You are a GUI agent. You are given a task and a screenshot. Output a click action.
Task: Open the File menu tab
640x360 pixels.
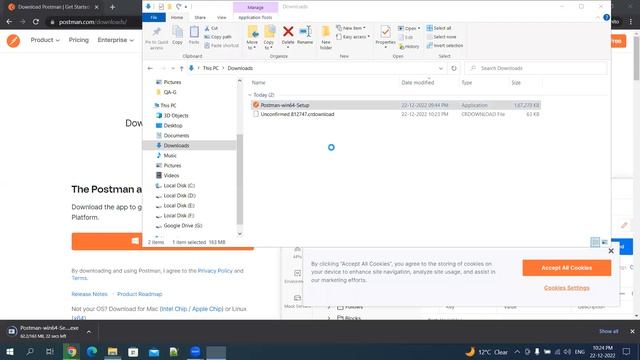[x=154, y=18]
